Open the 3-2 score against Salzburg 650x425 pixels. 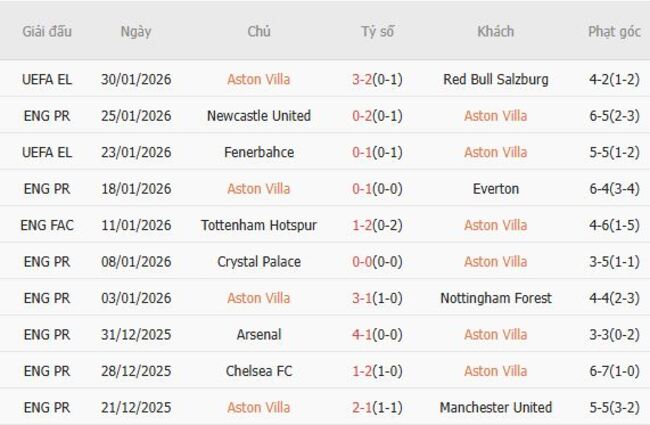tap(365, 80)
